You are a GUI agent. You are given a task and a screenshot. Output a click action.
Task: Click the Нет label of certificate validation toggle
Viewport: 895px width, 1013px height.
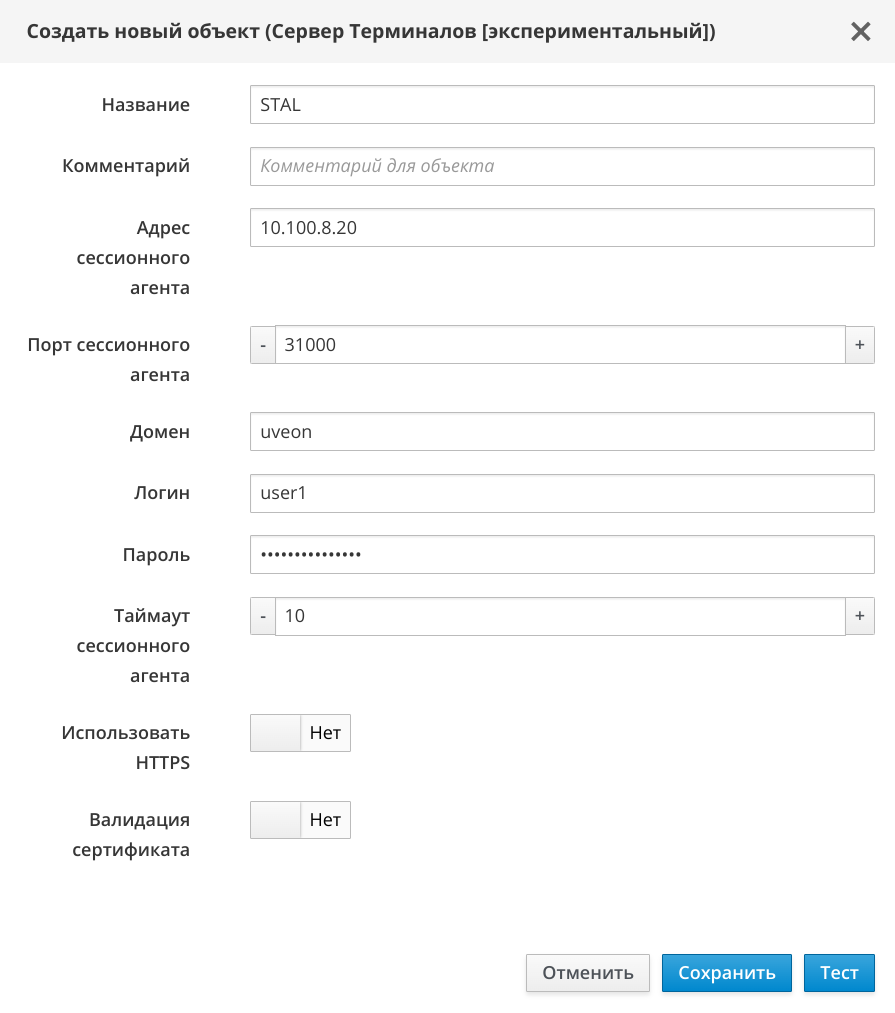326,821
